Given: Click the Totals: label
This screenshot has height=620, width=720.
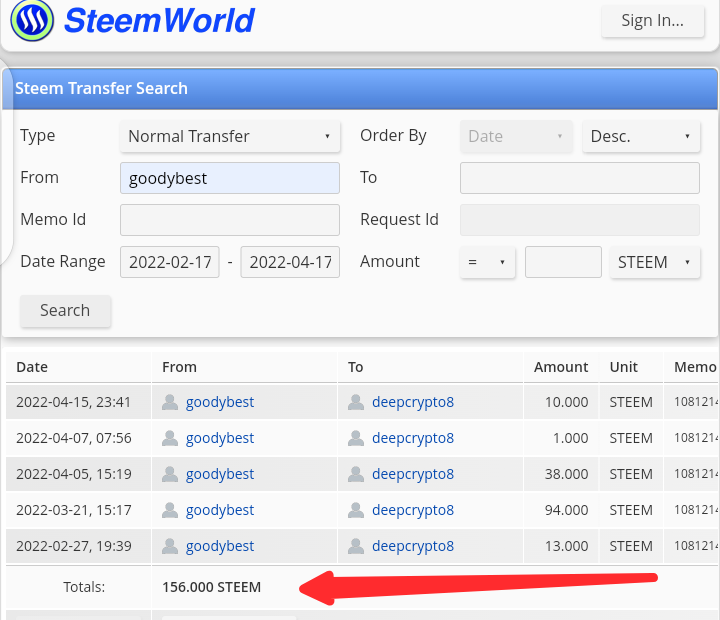Looking at the screenshot, I should [x=84, y=587].
